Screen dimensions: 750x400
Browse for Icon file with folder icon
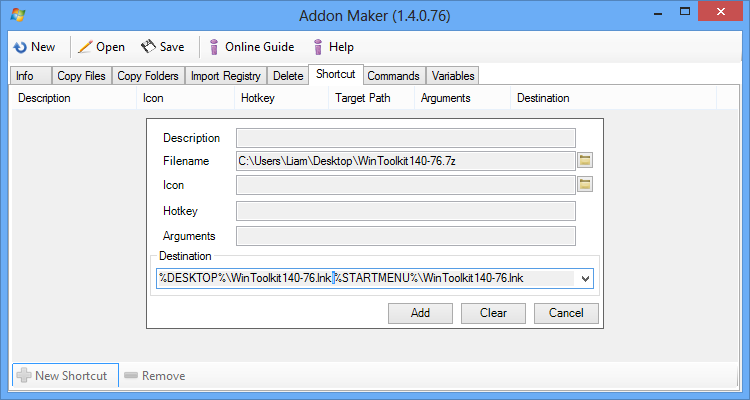click(x=585, y=184)
